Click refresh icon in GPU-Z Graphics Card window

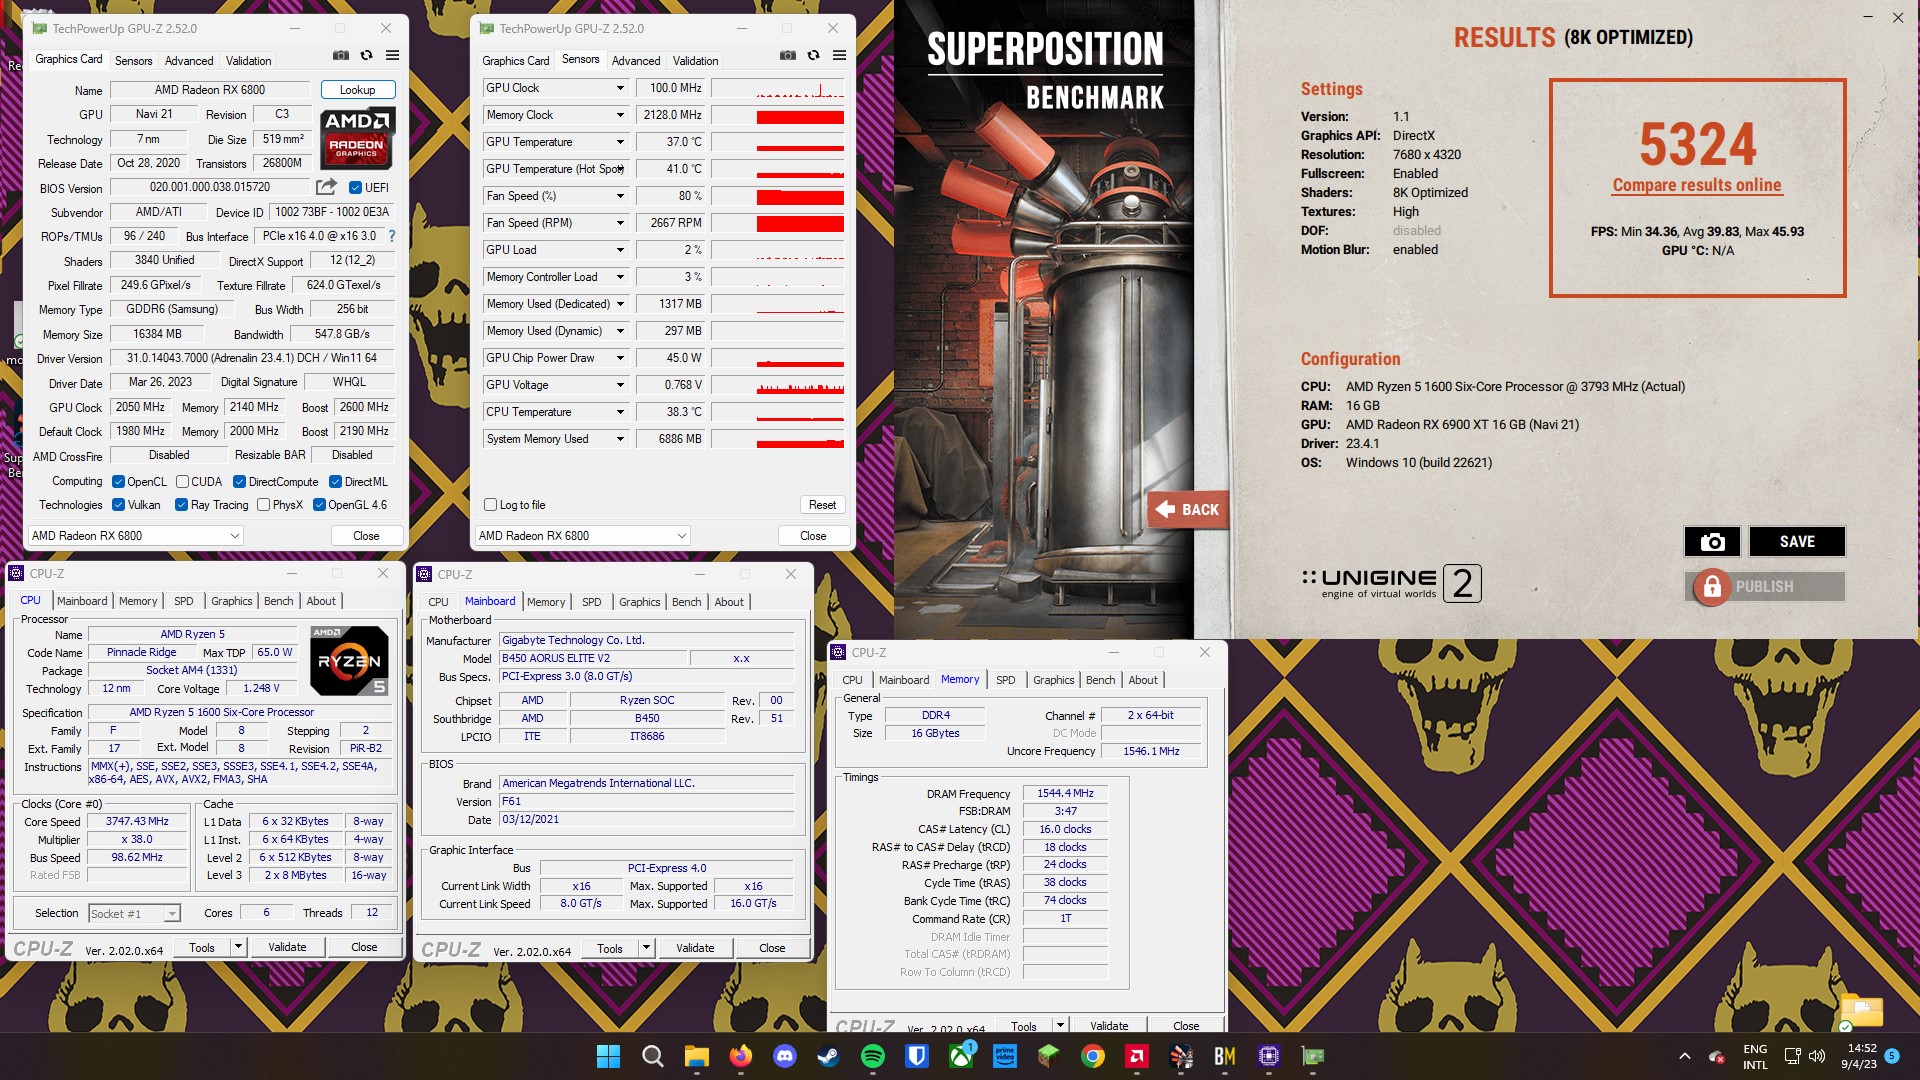click(367, 56)
